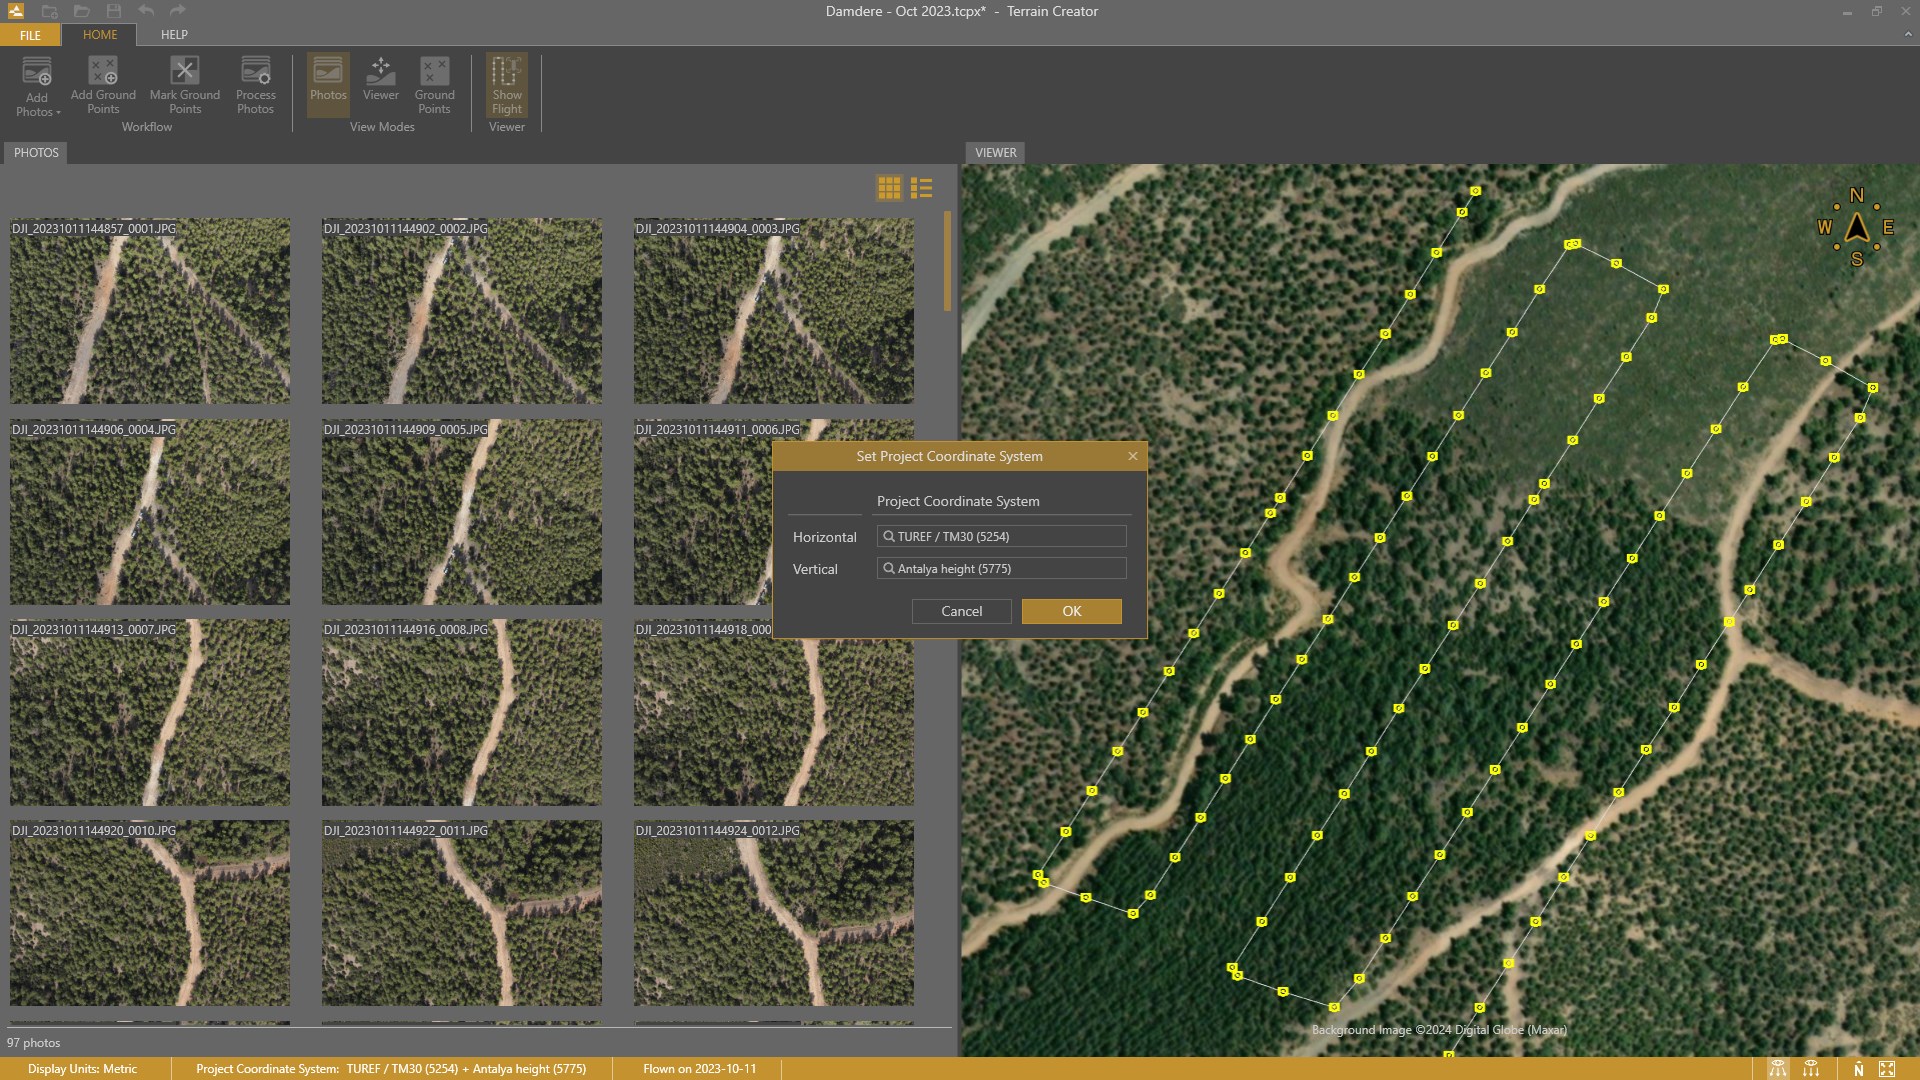Open Vertical coordinate system selector

pyautogui.click(x=1001, y=569)
